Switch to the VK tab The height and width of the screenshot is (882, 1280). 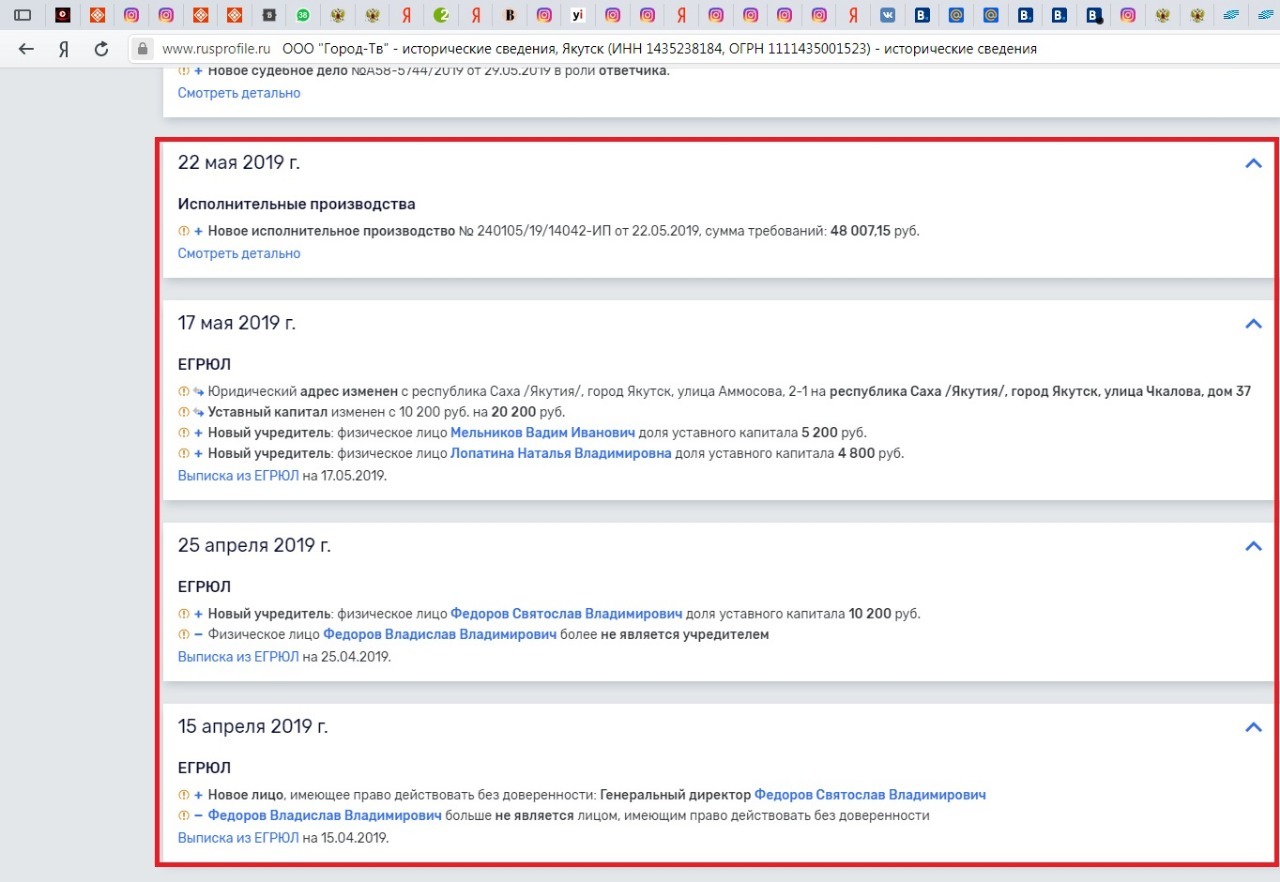tap(888, 15)
